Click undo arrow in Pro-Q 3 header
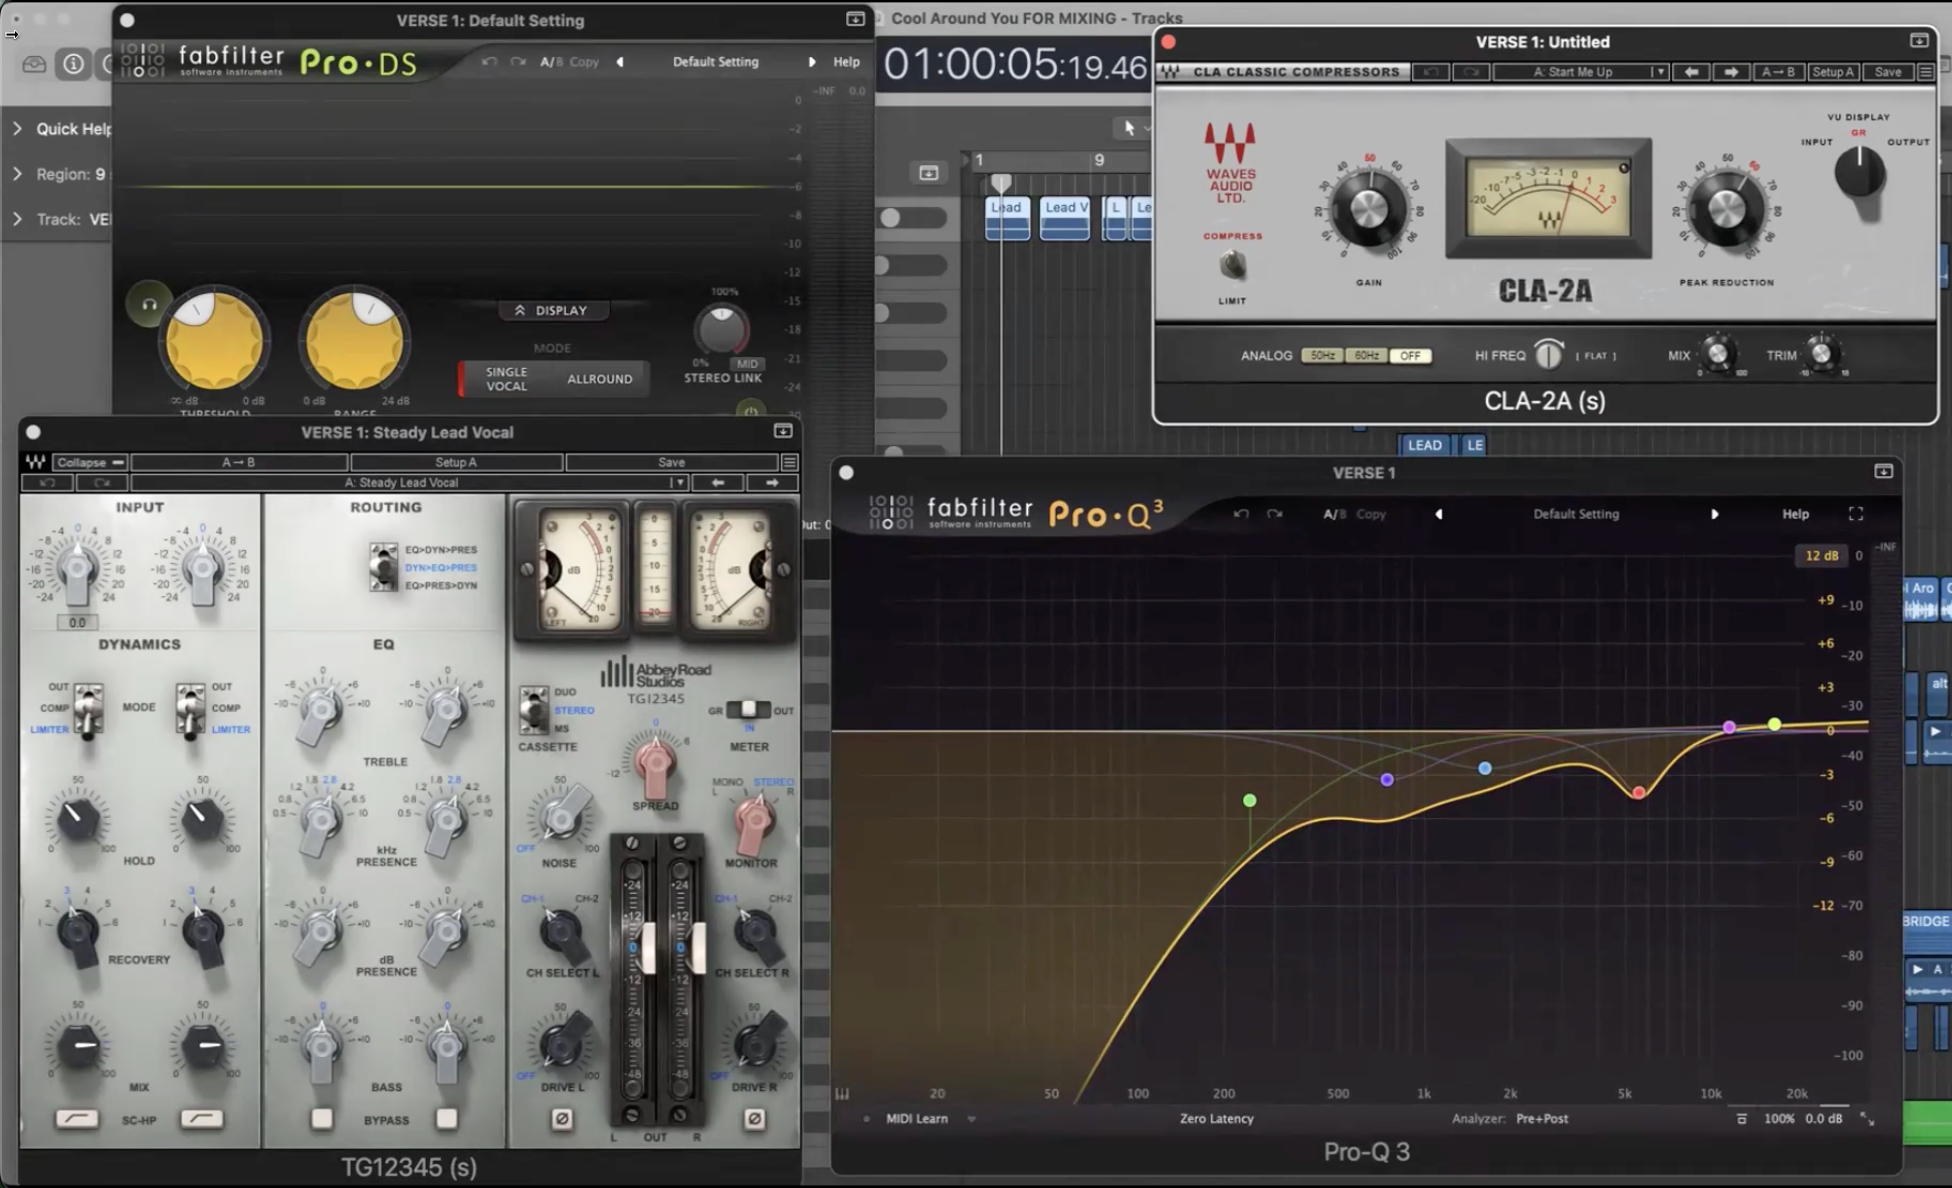The image size is (1952, 1188). pyautogui.click(x=1241, y=514)
